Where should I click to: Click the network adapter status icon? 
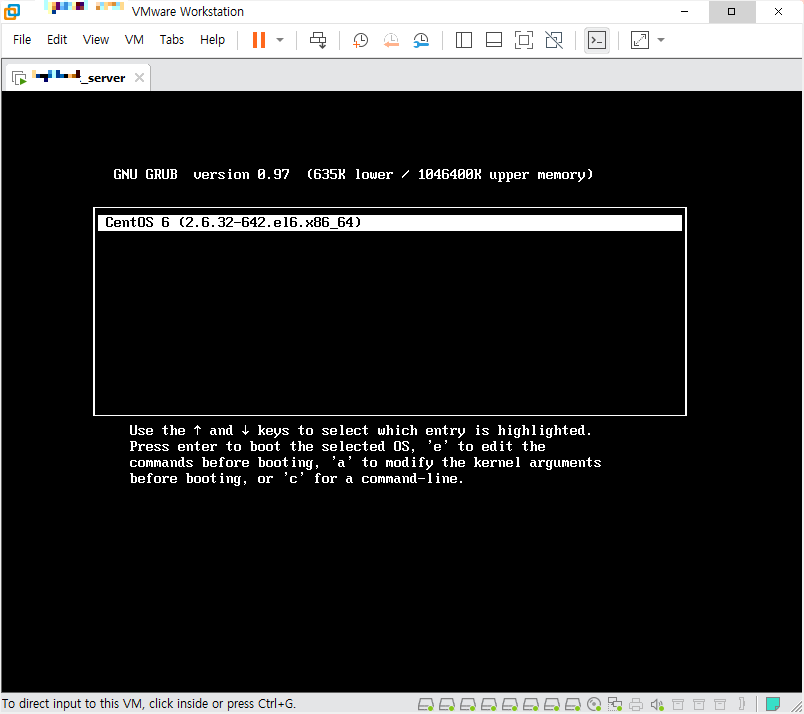(x=615, y=704)
